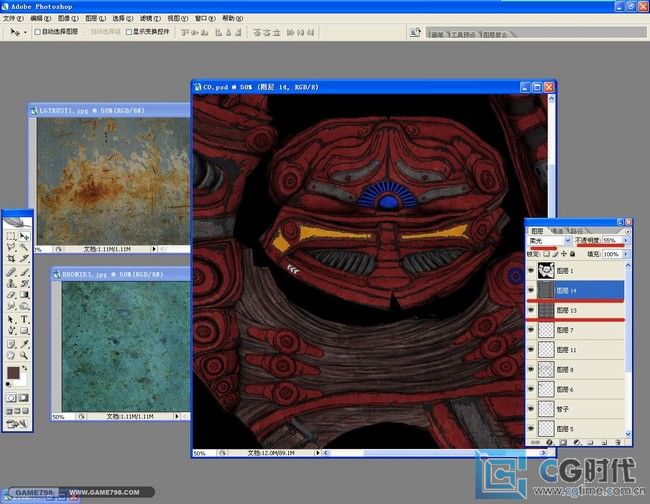Click the background color swatch
Screen dimensions: 650x504
click(x=22, y=380)
